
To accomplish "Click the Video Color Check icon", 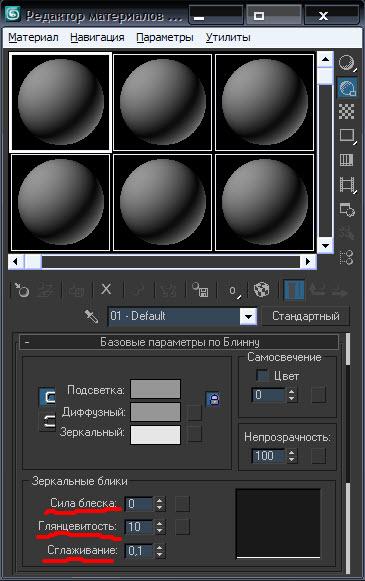I will pos(347,160).
